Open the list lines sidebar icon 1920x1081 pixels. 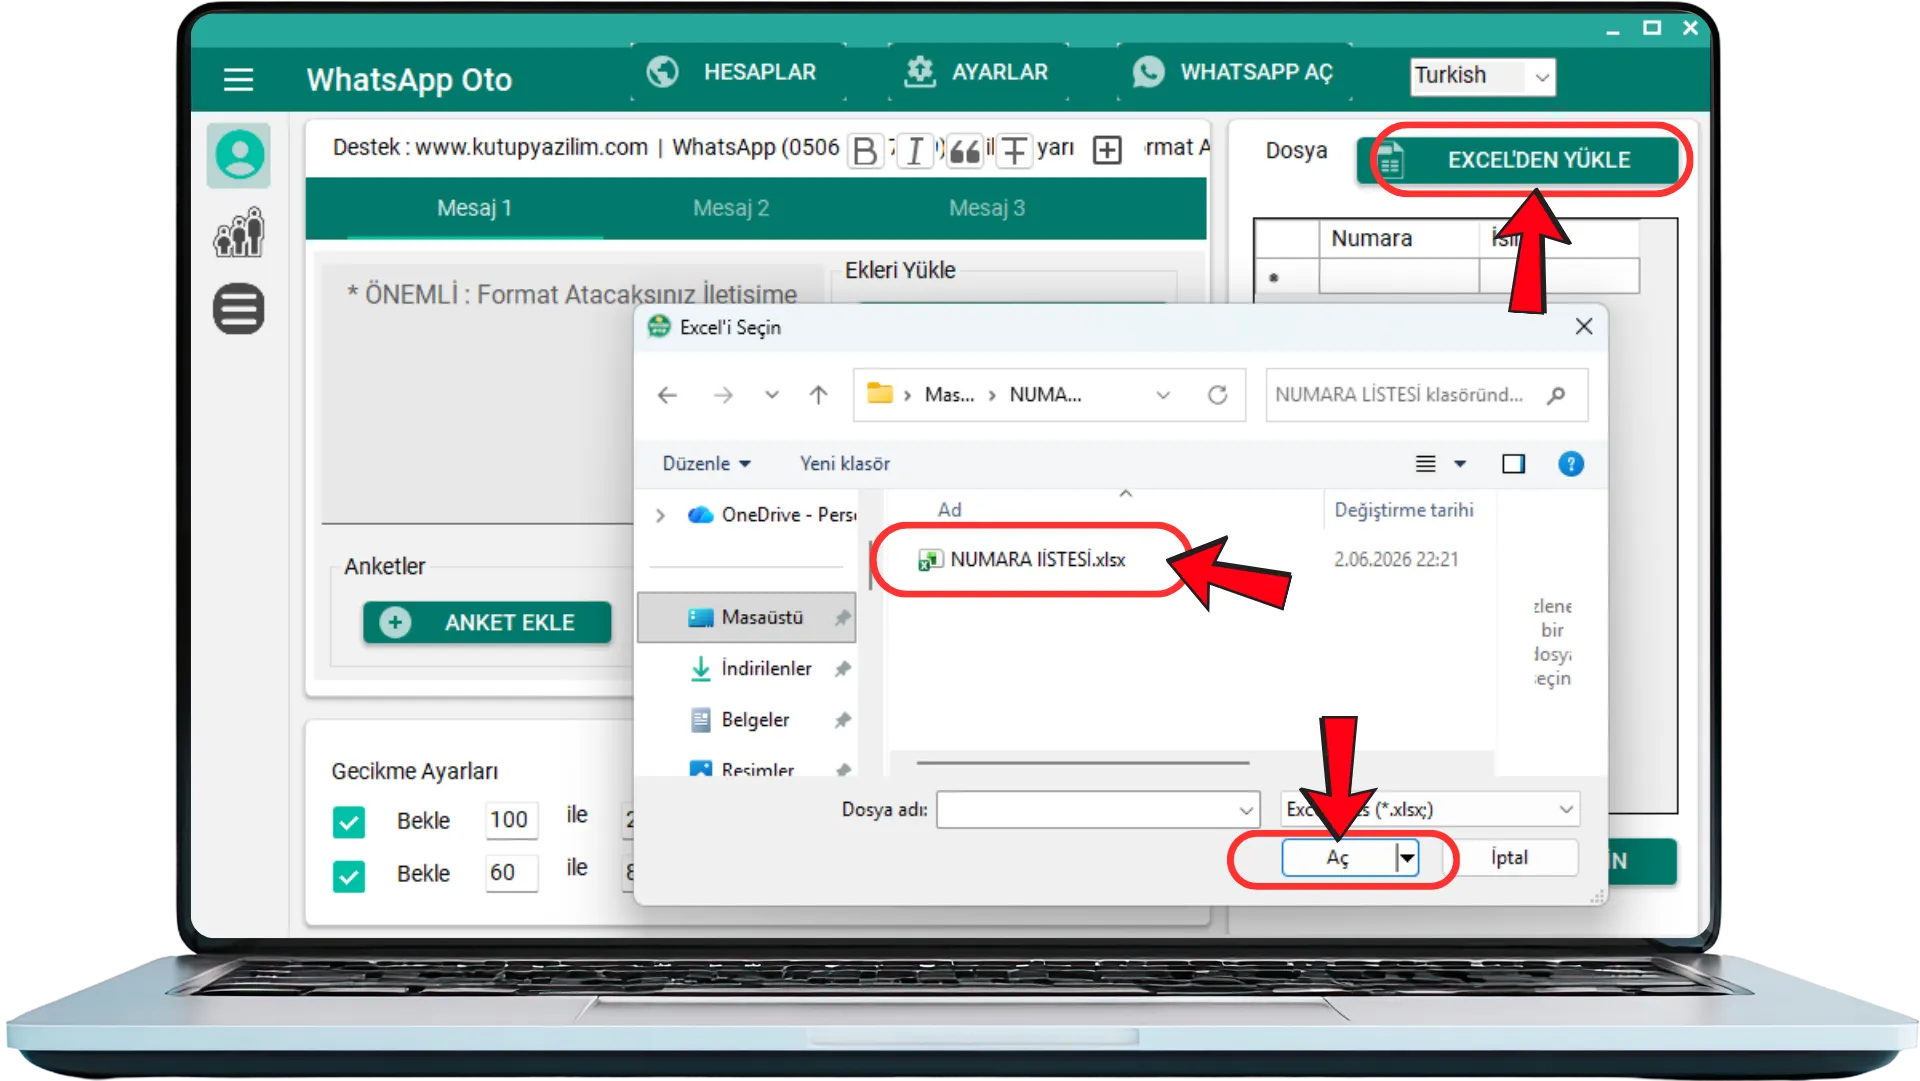click(x=239, y=309)
